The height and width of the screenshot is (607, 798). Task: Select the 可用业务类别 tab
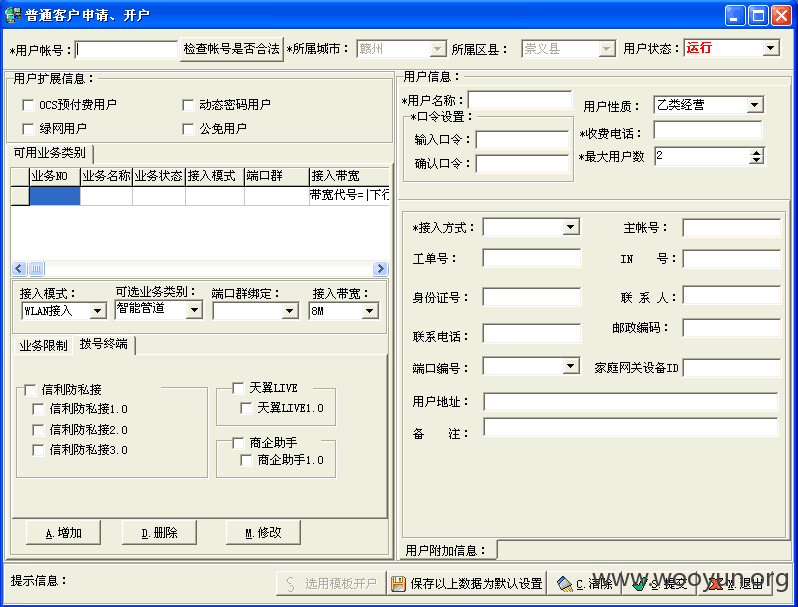pos(50,153)
